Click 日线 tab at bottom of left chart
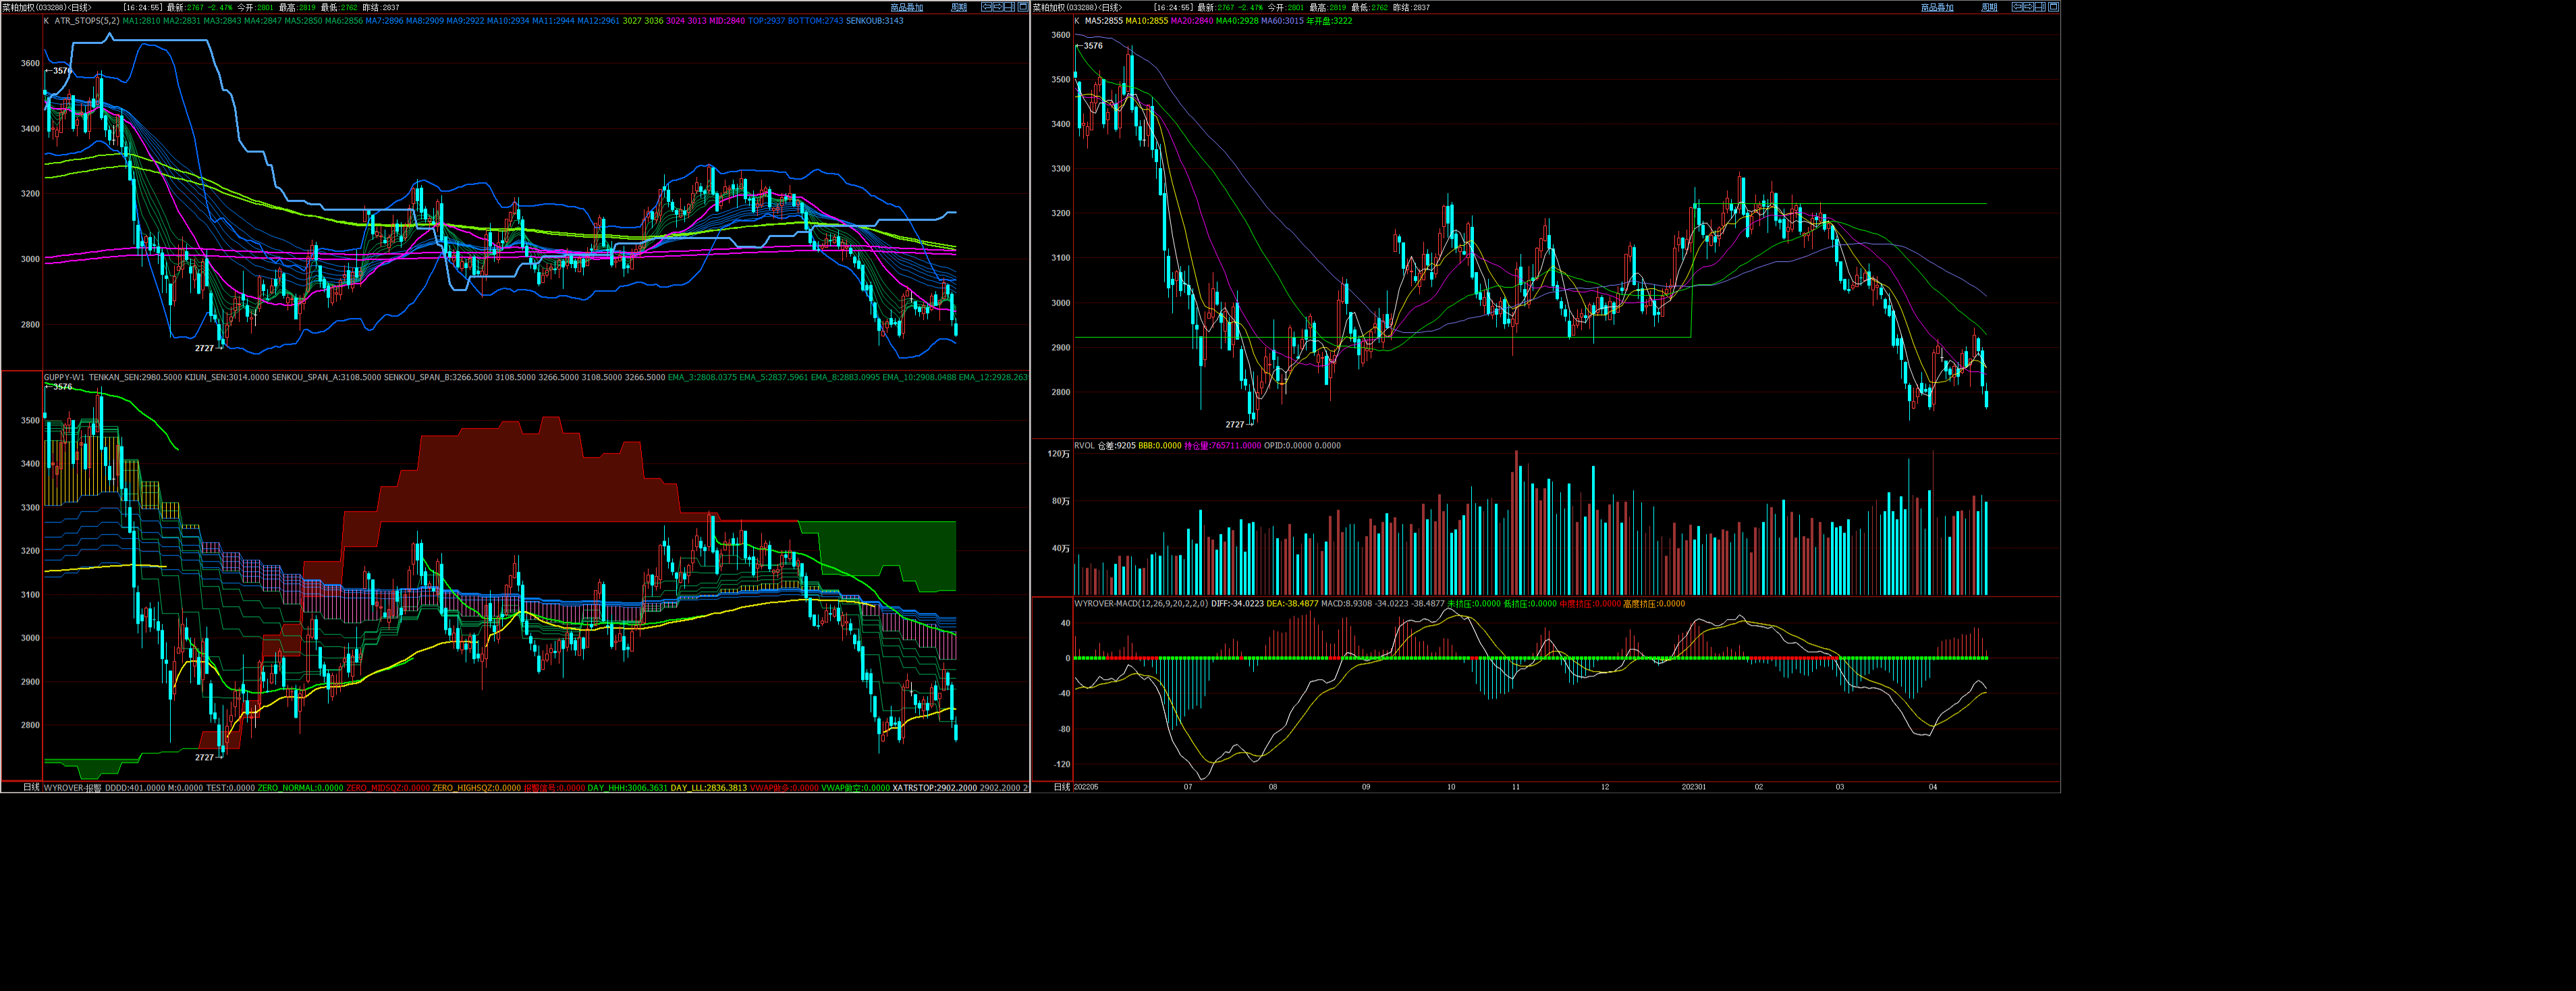The height and width of the screenshot is (991, 2576). [x=31, y=787]
